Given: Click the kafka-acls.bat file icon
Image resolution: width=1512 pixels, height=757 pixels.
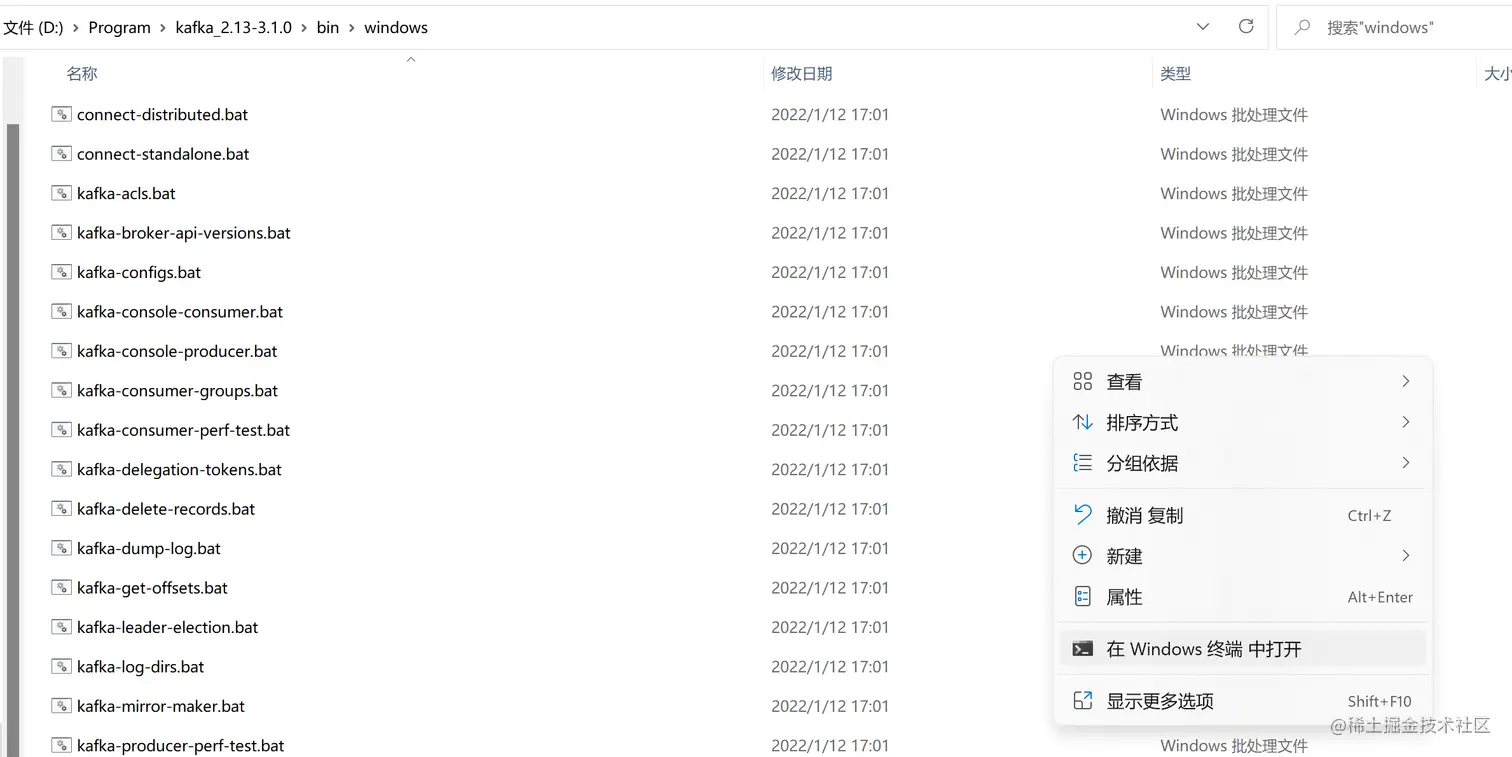Looking at the screenshot, I should [61, 194].
